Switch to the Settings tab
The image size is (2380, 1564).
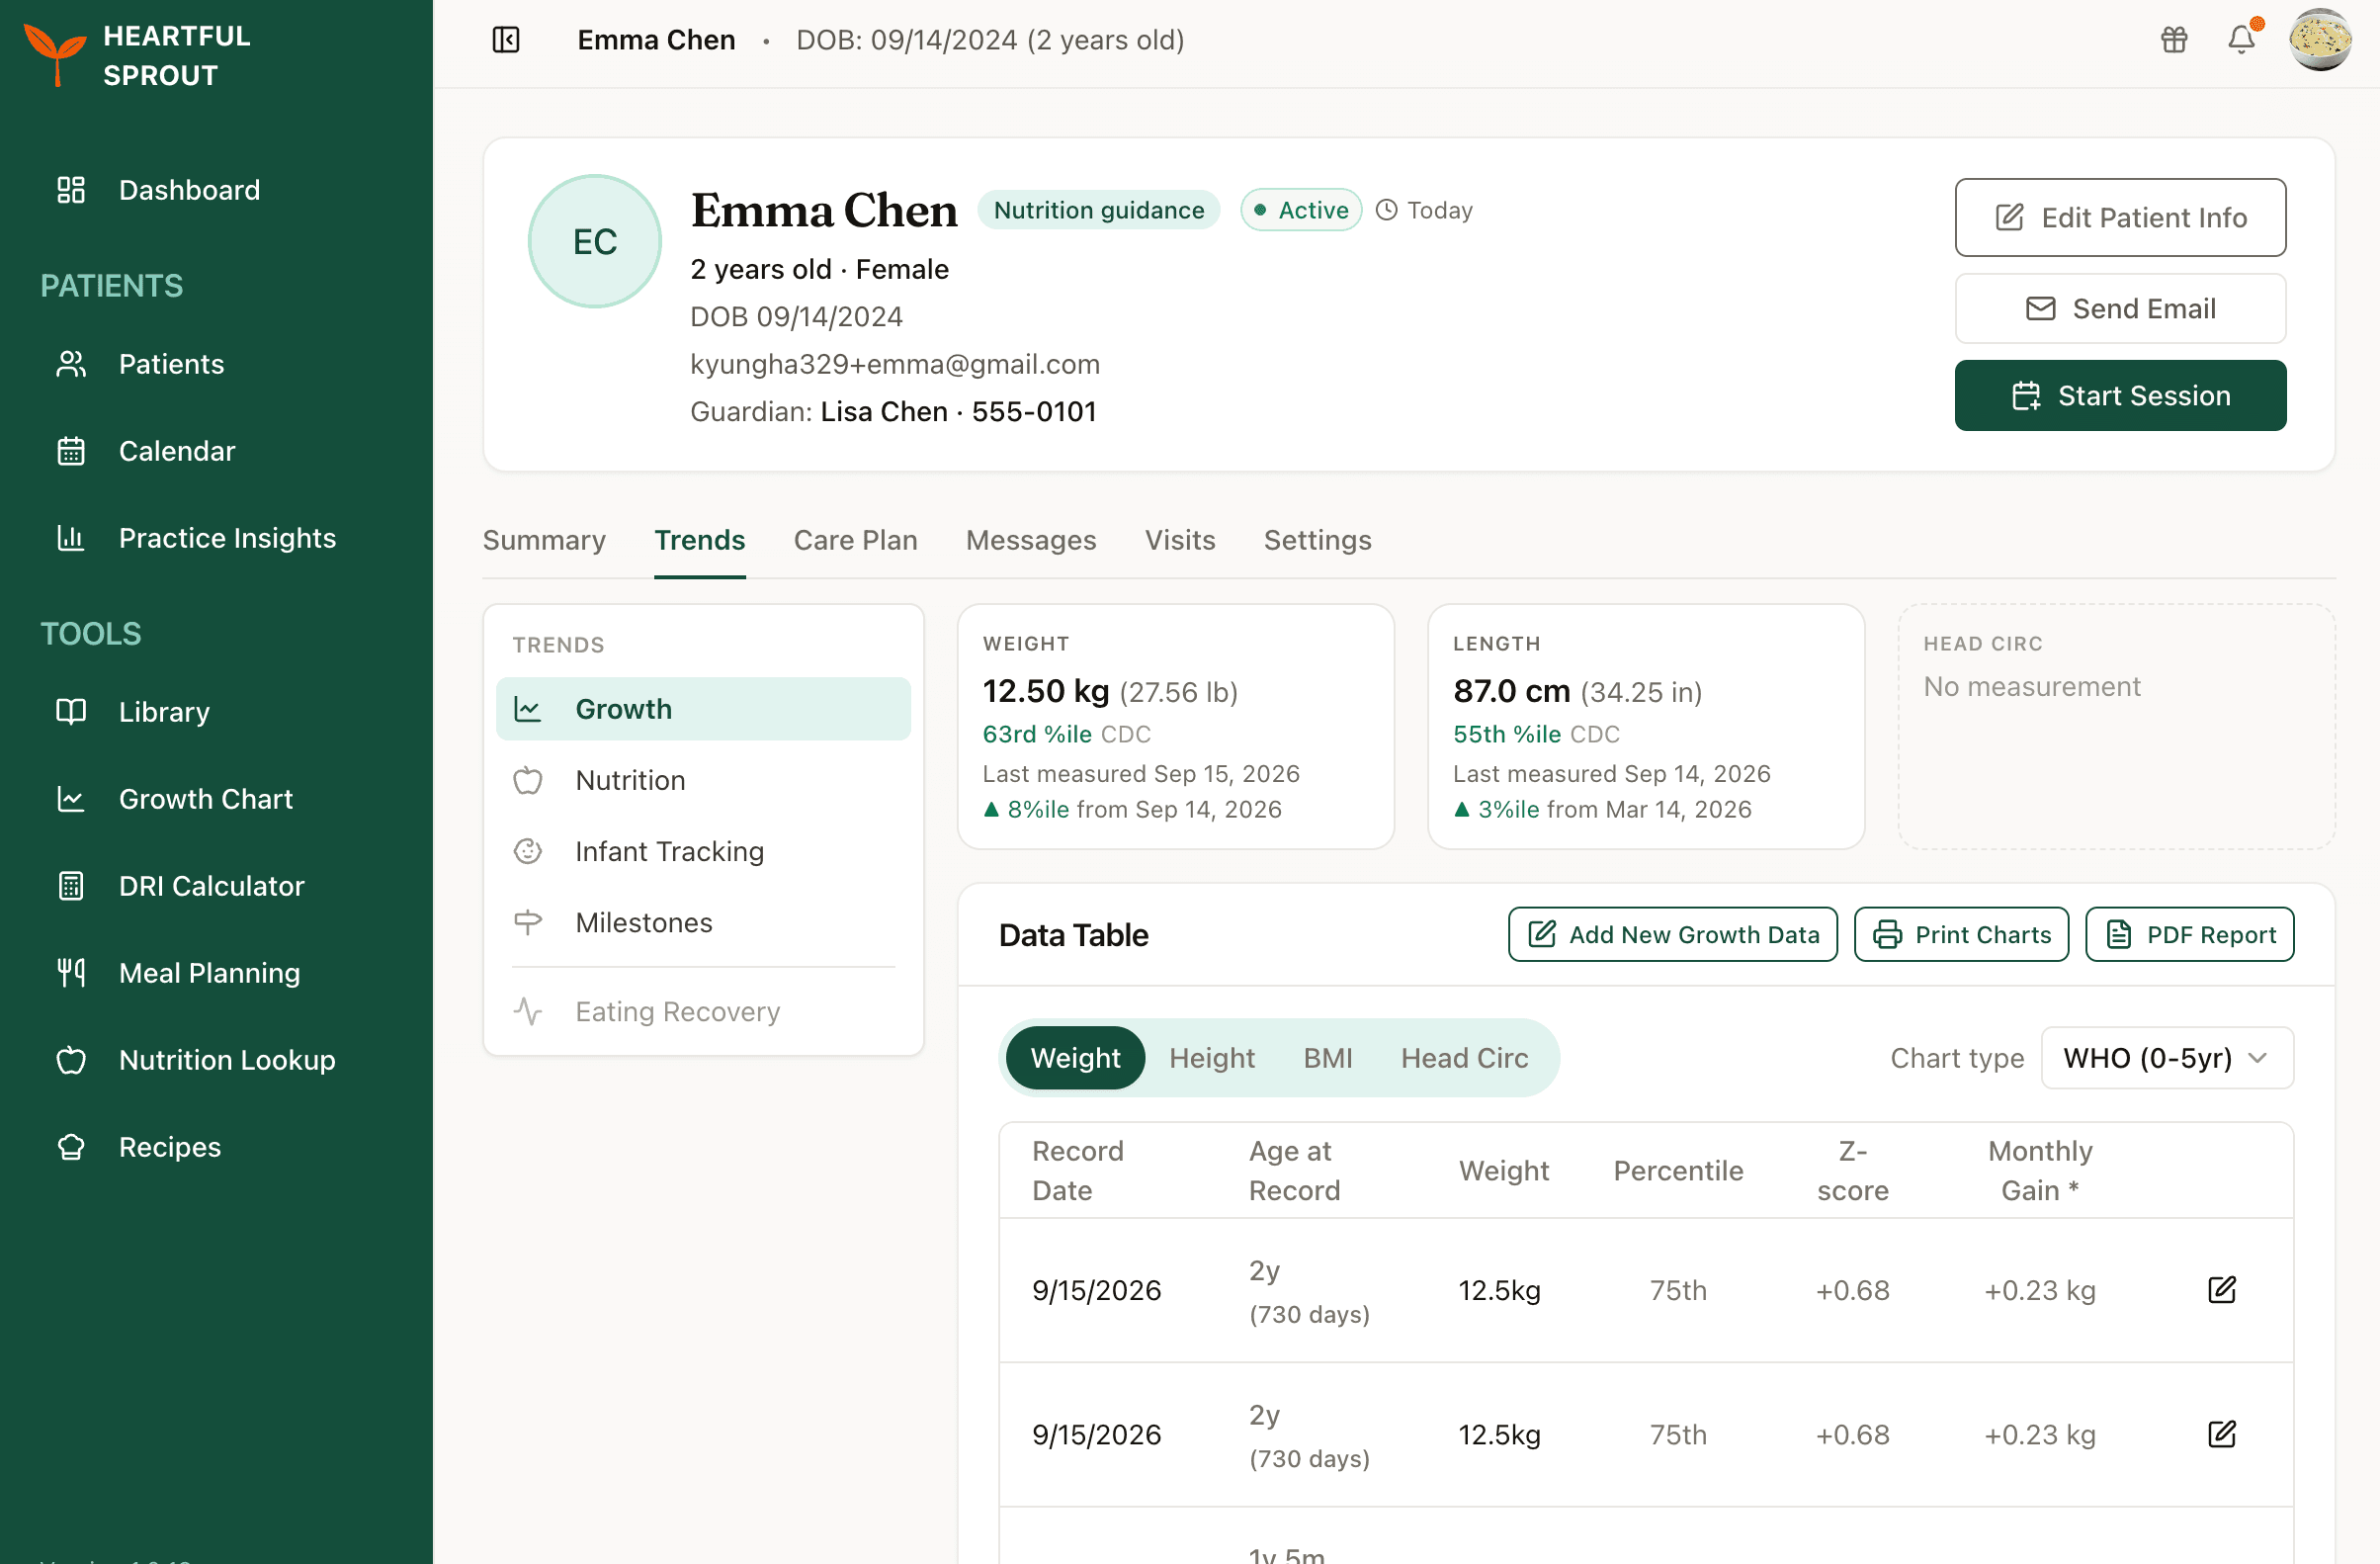tap(1317, 540)
